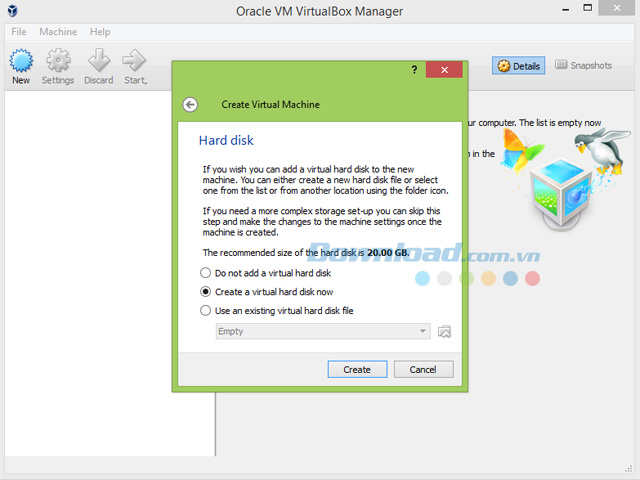This screenshot has height=480, width=640.
Task: Click the Start arrow toolbar icon
Action: click(135, 66)
